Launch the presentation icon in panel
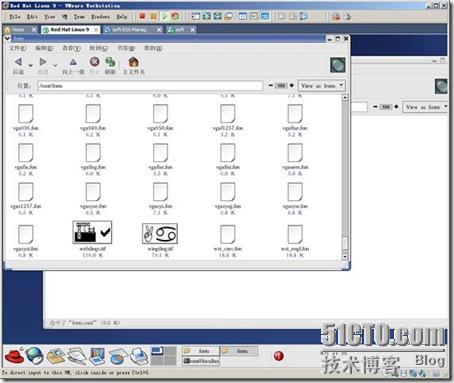The width and height of the screenshot is (454, 383). tap(97, 356)
